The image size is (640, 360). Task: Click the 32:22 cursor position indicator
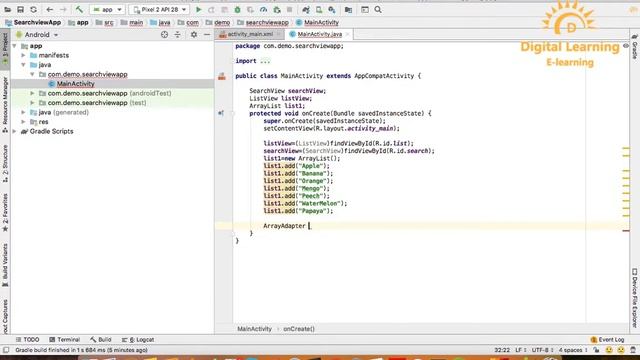(502, 350)
